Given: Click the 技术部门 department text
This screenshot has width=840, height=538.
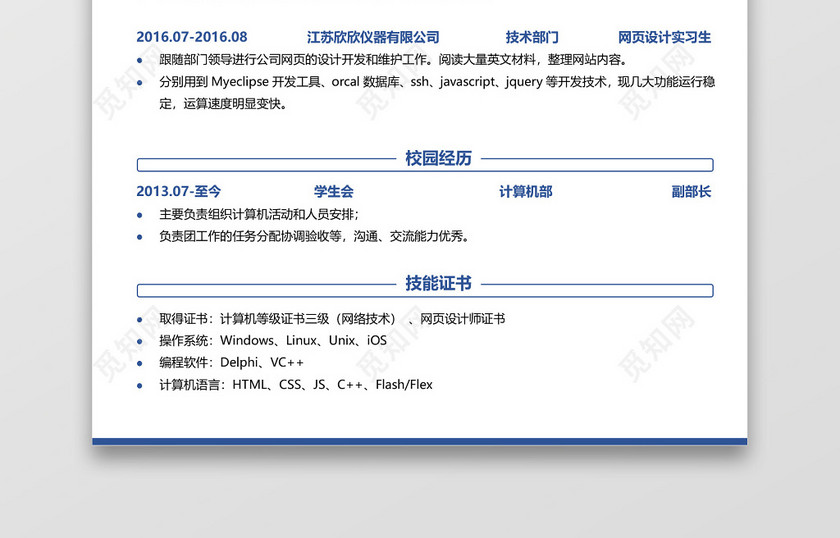Looking at the screenshot, I should tap(531, 37).
